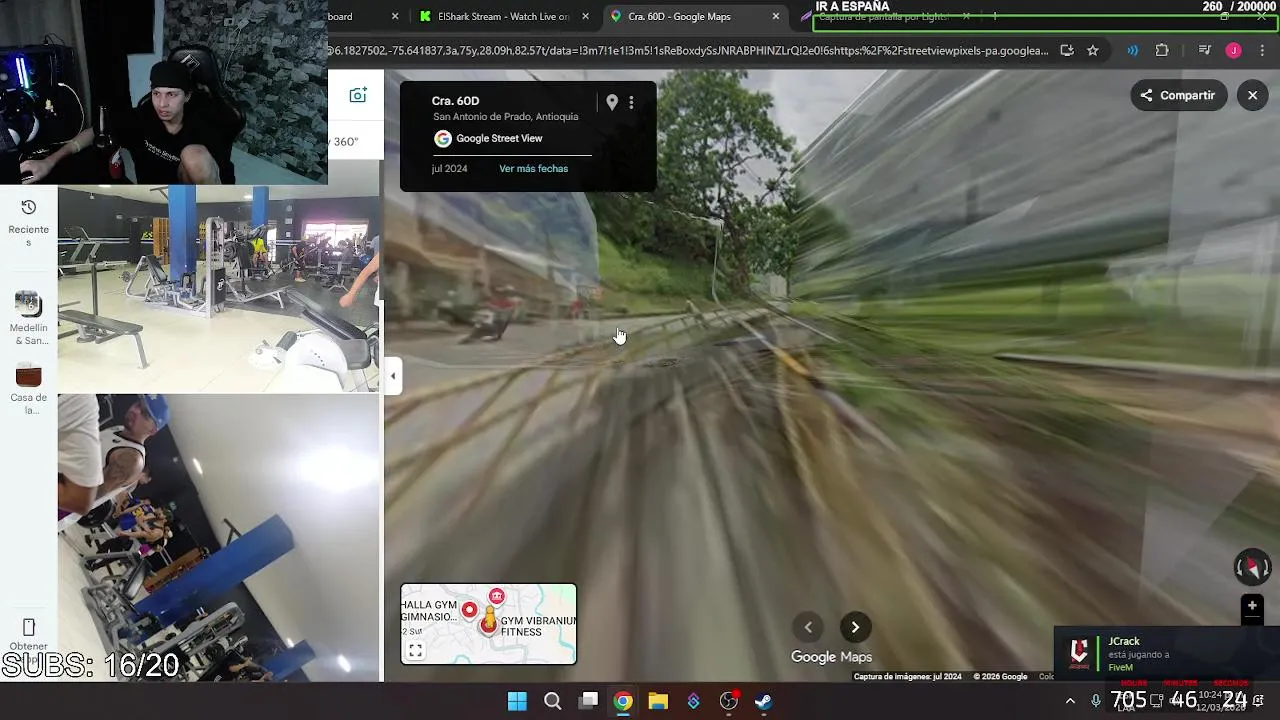
Task: Open the Chrome profile avatar
Action: (1234, 51)
